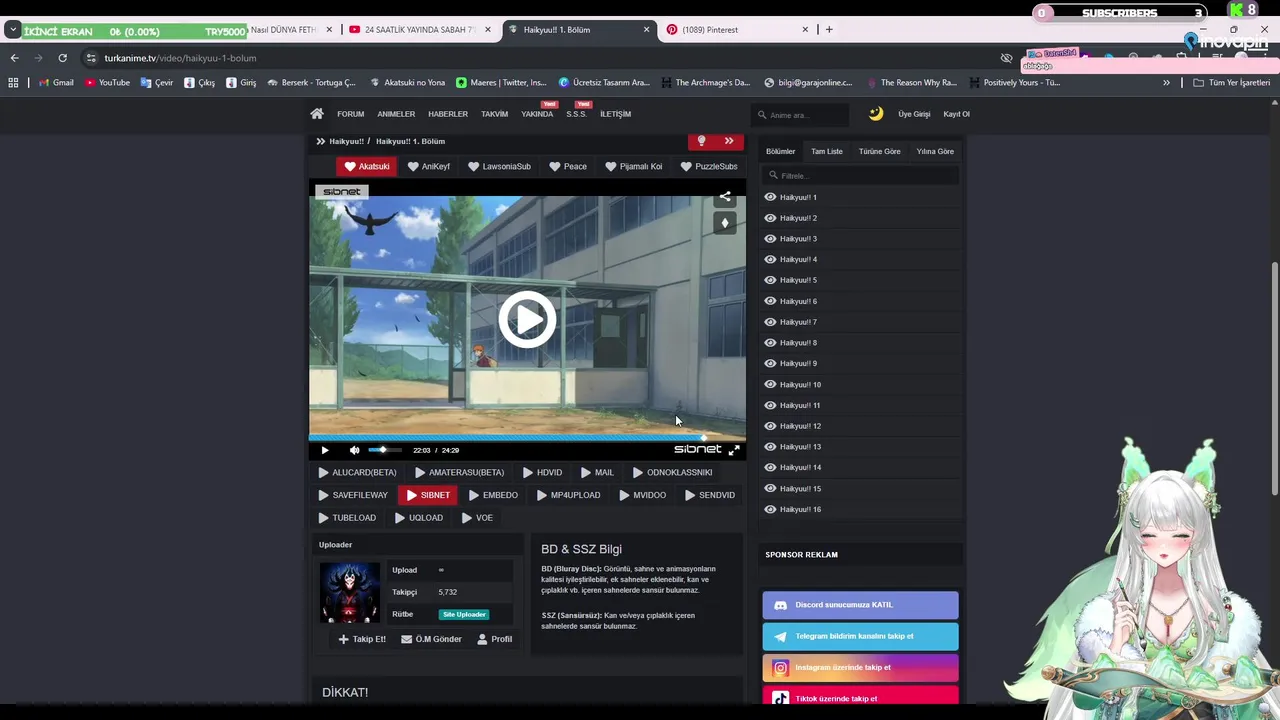Image resolution: width=1280 pixels, height=720 pixels.
Task: Click the Anime ara search field
Action: coord(802,115)
